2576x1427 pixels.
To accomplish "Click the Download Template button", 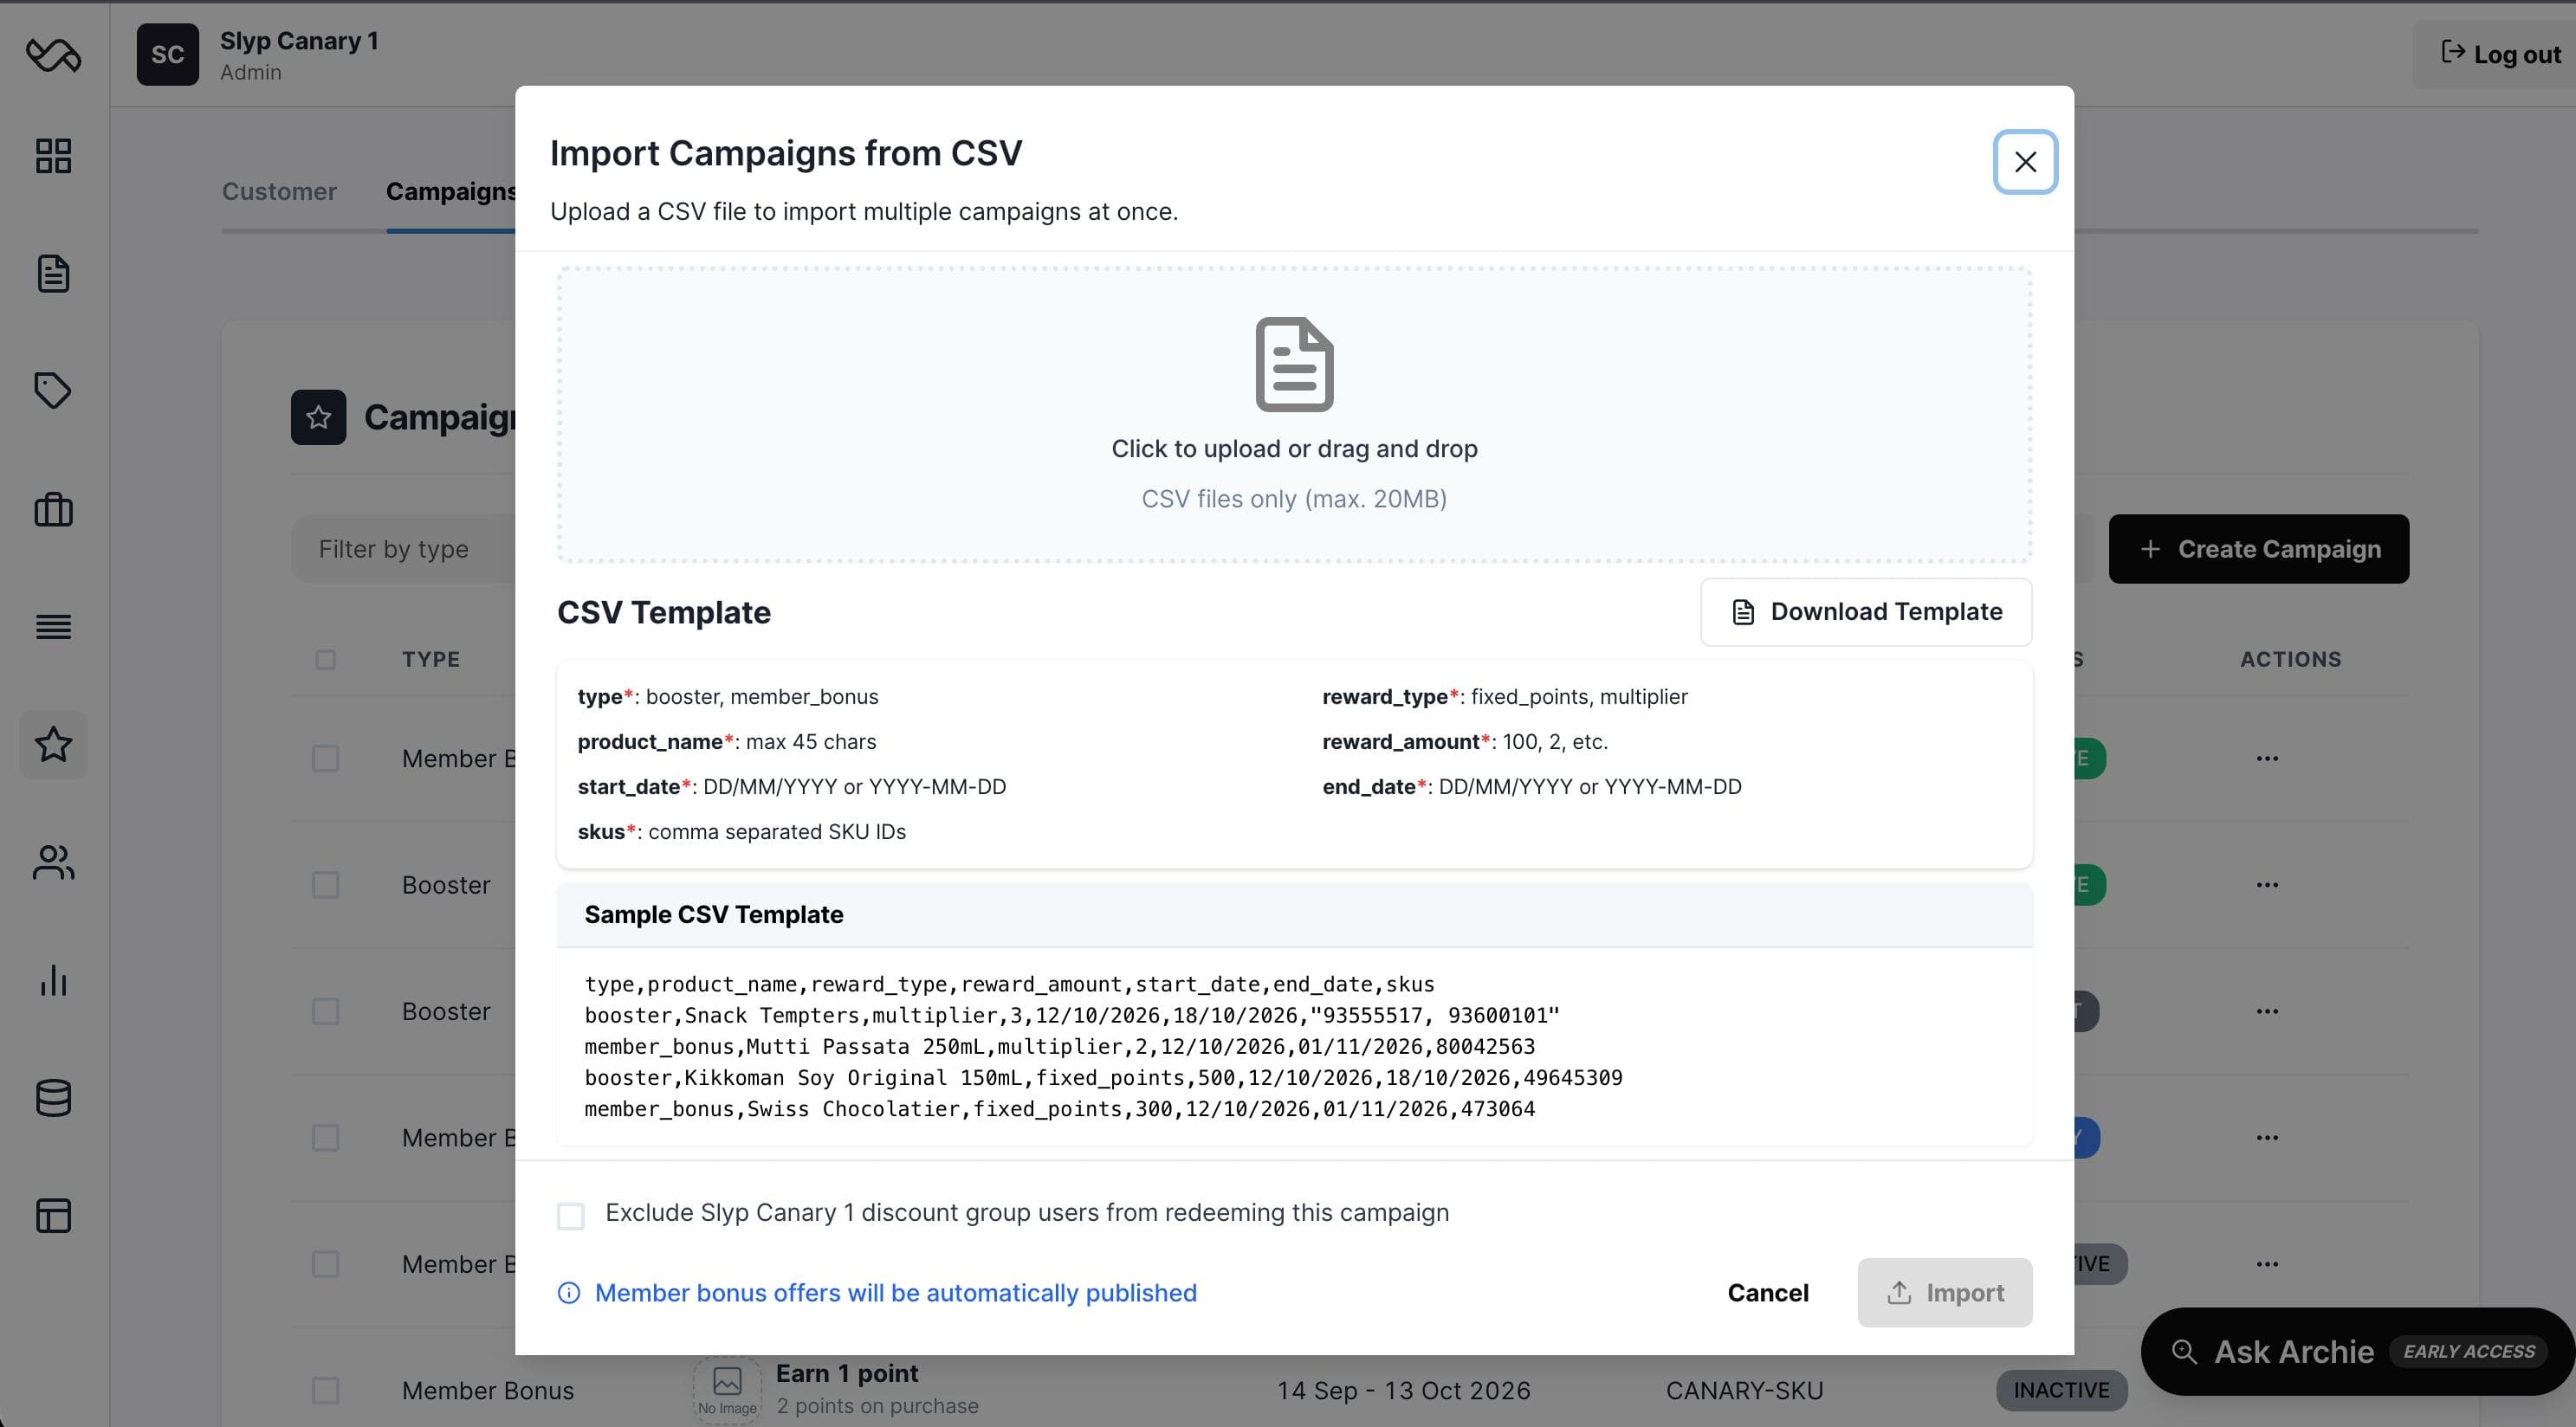I will 1866,612.
